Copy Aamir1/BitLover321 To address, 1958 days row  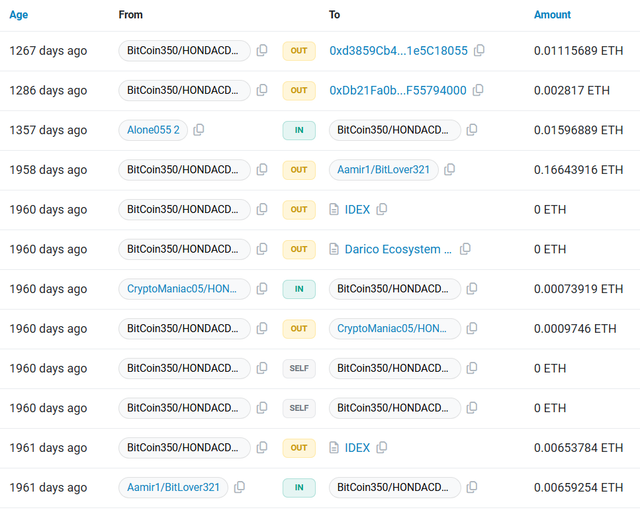pos(449,169)
